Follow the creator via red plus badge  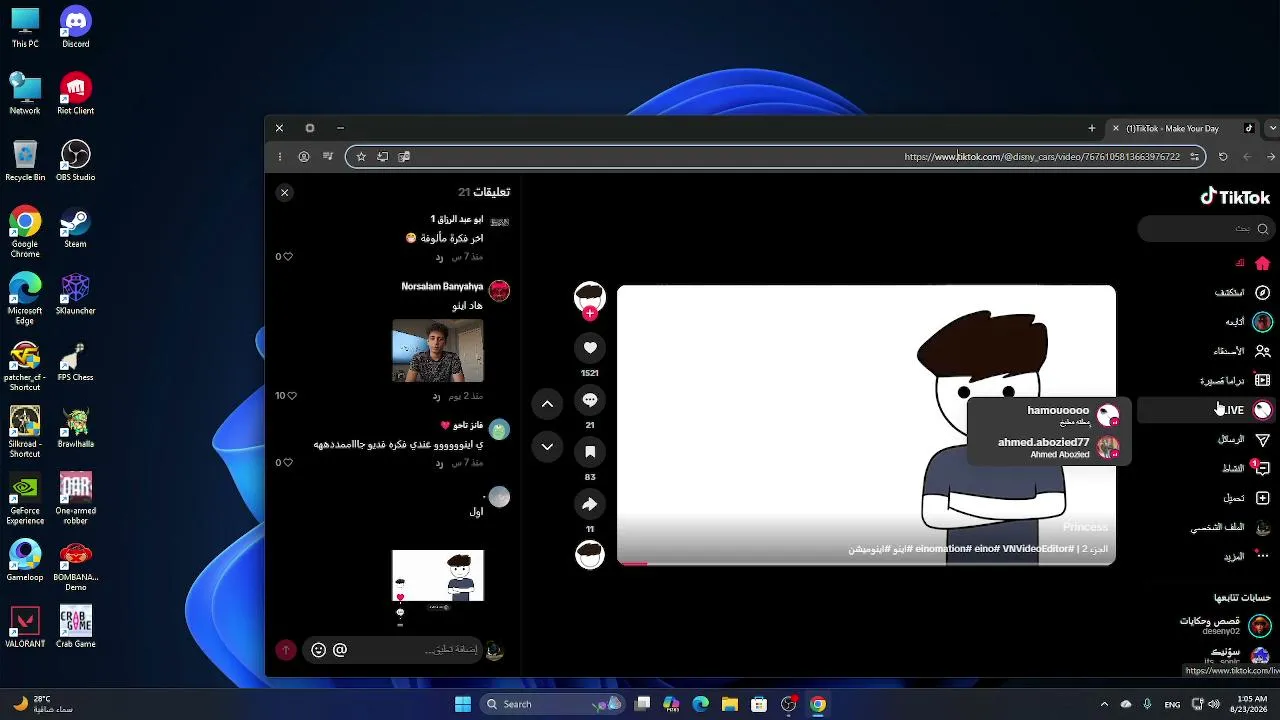pyautogui.click(x=590, y=313)
